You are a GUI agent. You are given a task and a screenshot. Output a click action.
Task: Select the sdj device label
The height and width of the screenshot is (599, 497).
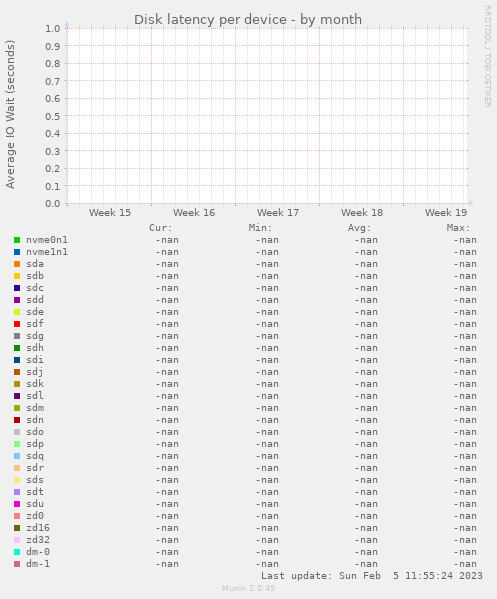(35, 372)
